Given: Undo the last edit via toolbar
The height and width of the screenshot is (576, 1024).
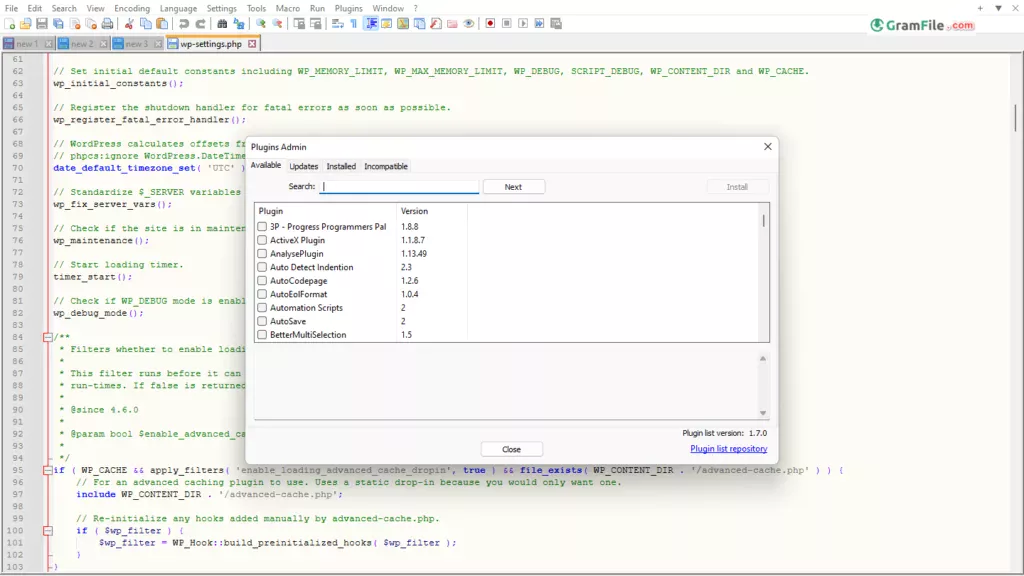Looking at the screenshot, I should (x=184, y=24).
